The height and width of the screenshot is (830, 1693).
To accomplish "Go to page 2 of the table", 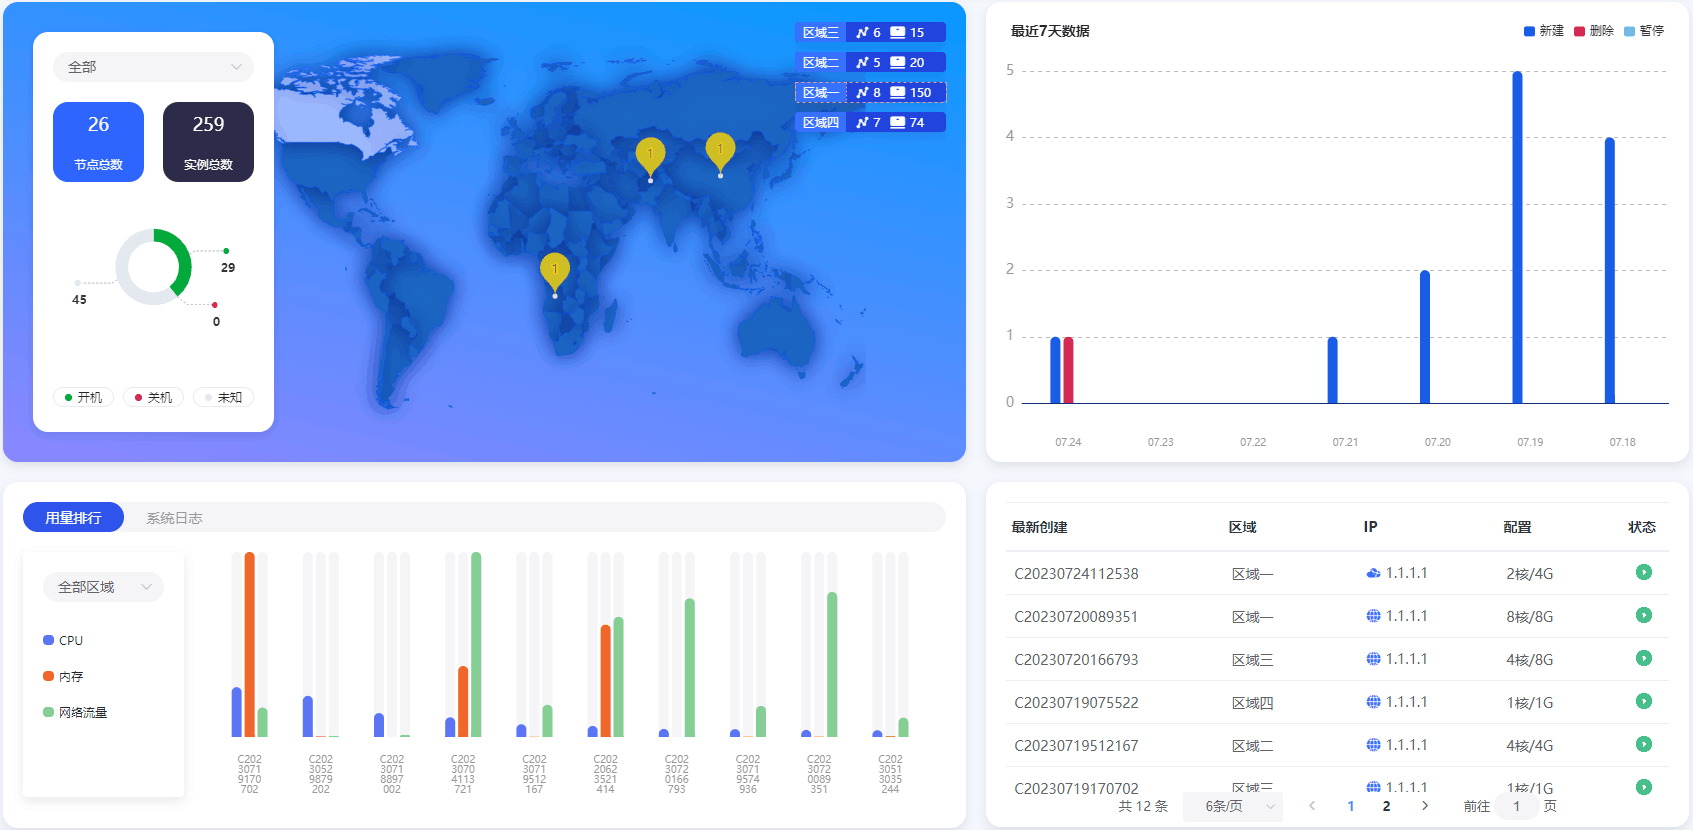I will 1386,806.
